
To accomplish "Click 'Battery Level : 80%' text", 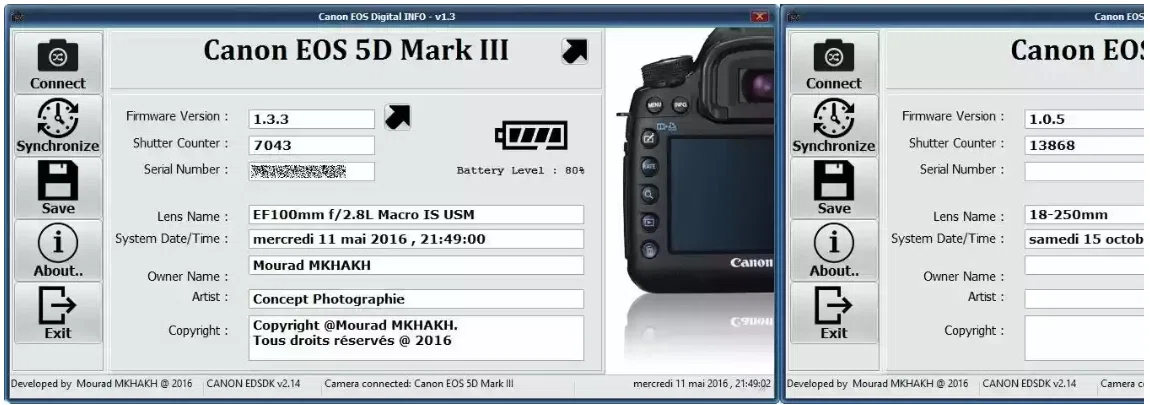I will (521, 170).
